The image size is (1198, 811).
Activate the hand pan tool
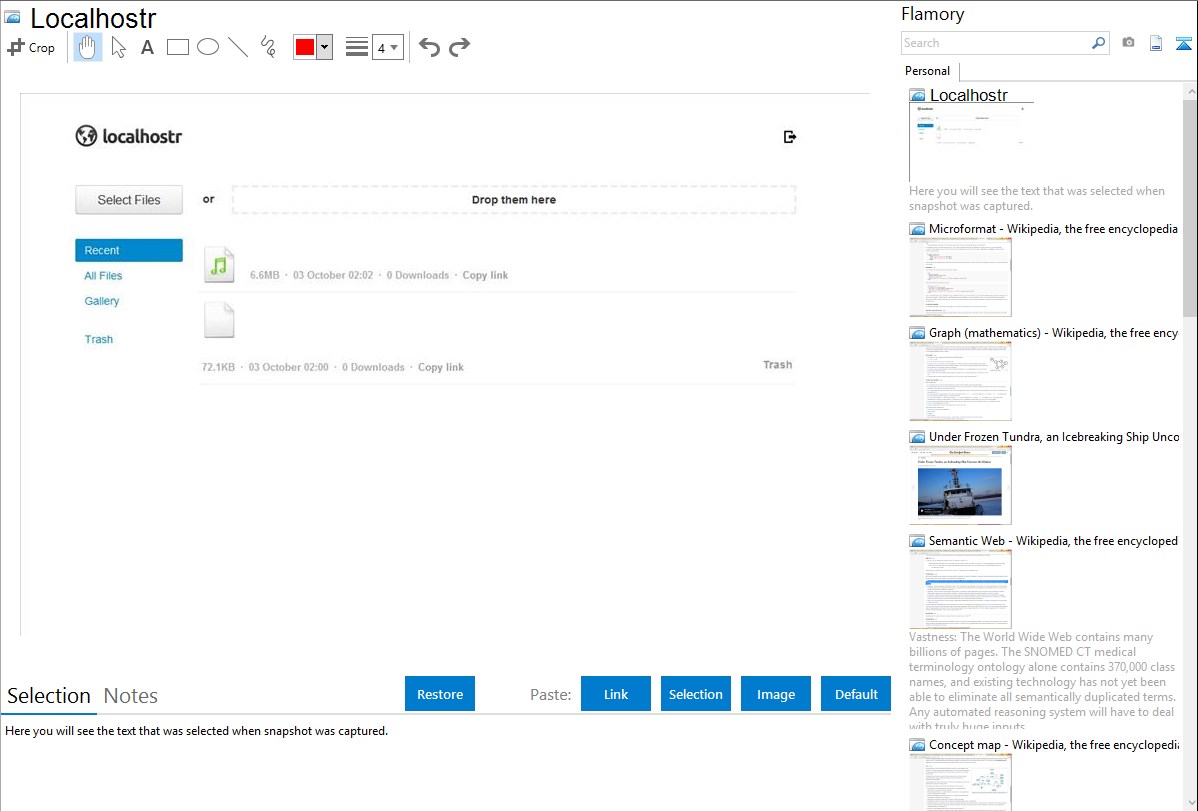[87, 47]
